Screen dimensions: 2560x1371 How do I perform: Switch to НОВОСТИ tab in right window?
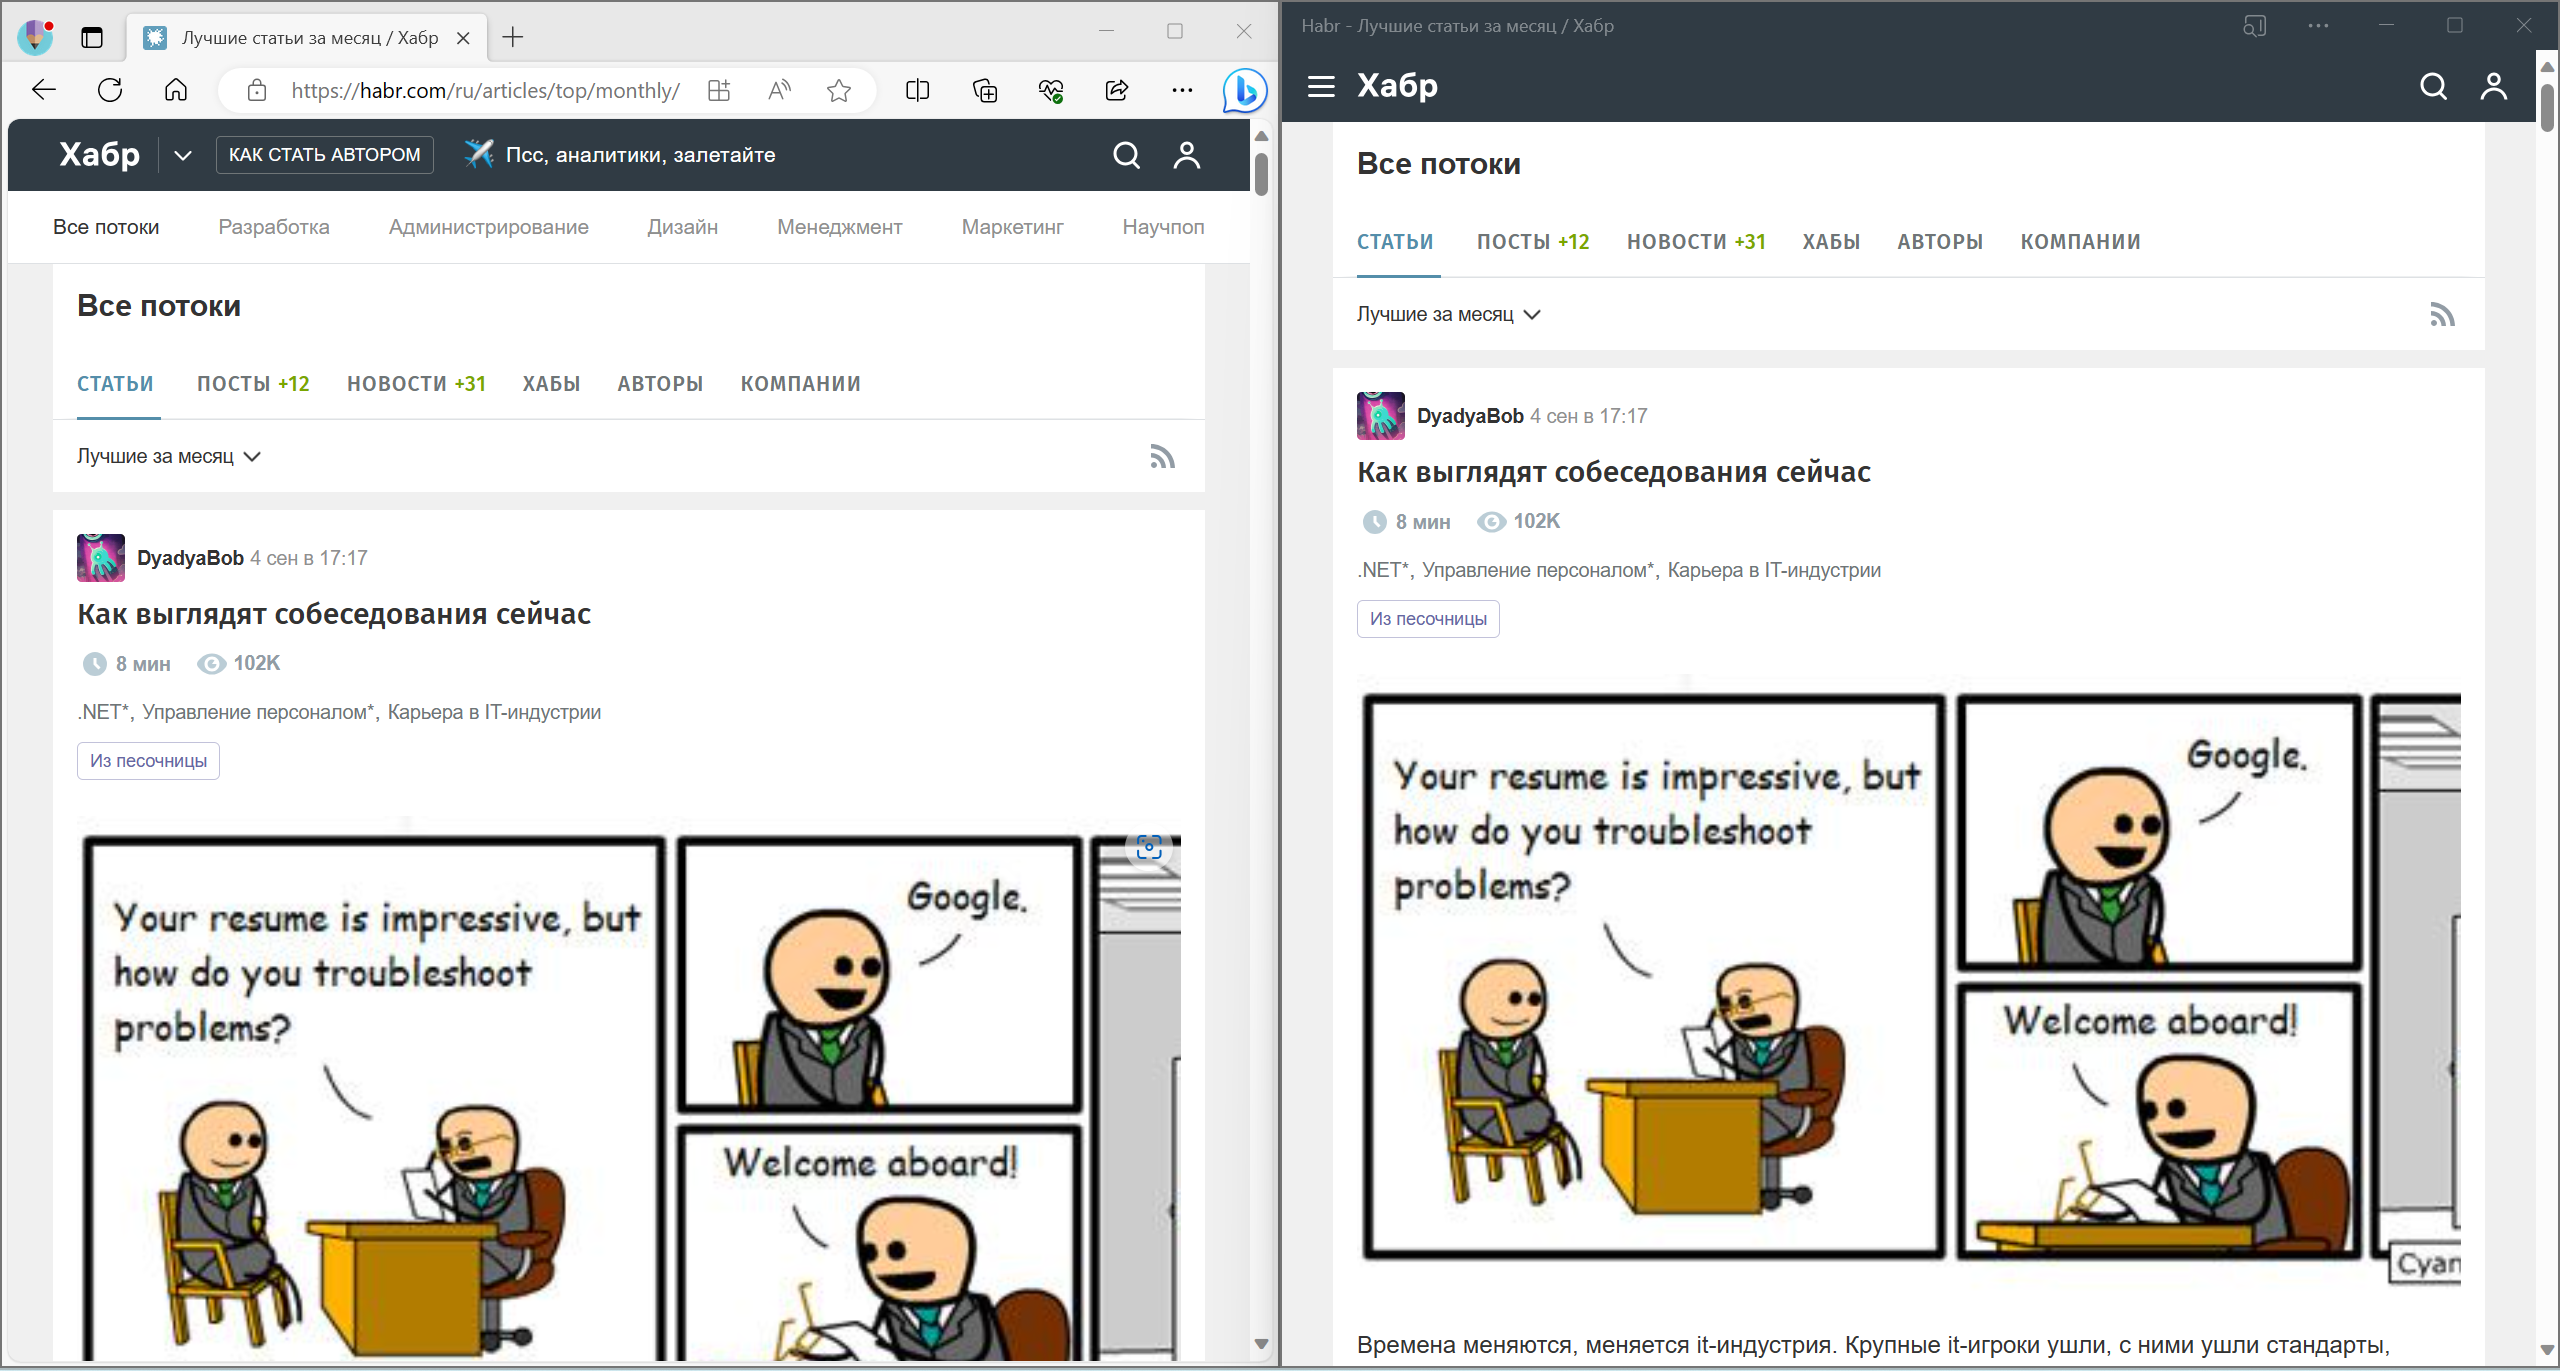tap(1696, 242)
